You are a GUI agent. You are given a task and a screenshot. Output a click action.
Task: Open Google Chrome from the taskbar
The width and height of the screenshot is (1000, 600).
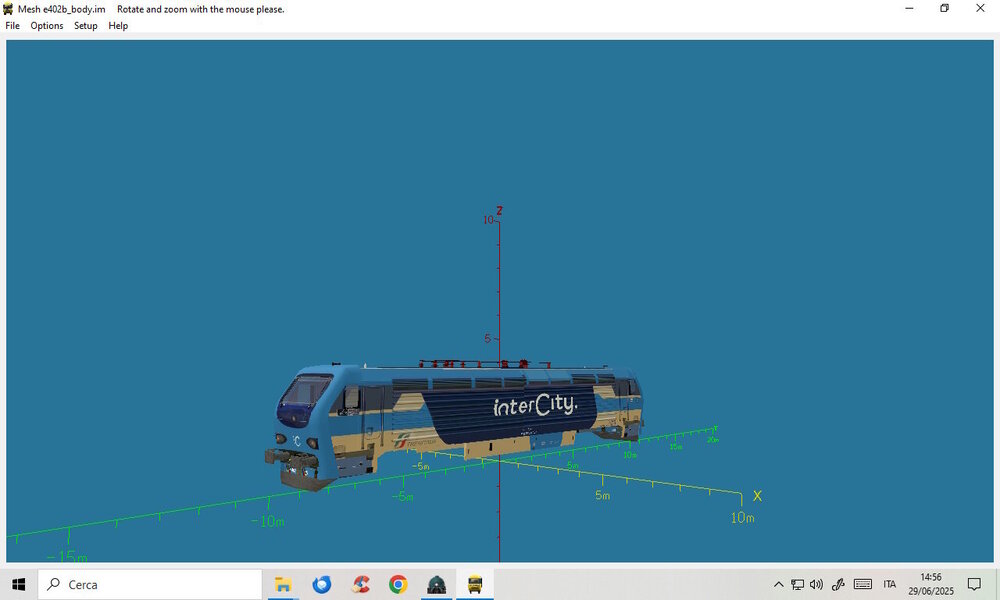click(x=398, y=584)
